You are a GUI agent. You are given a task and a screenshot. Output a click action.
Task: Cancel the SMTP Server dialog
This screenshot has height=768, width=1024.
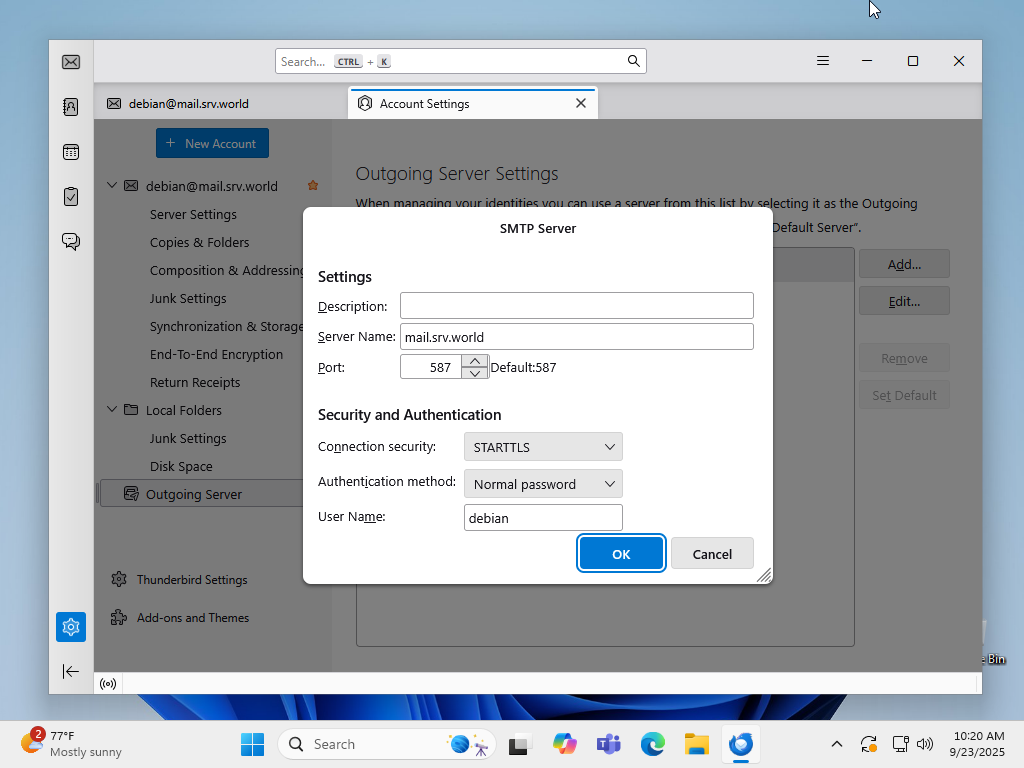coord(712,553)
